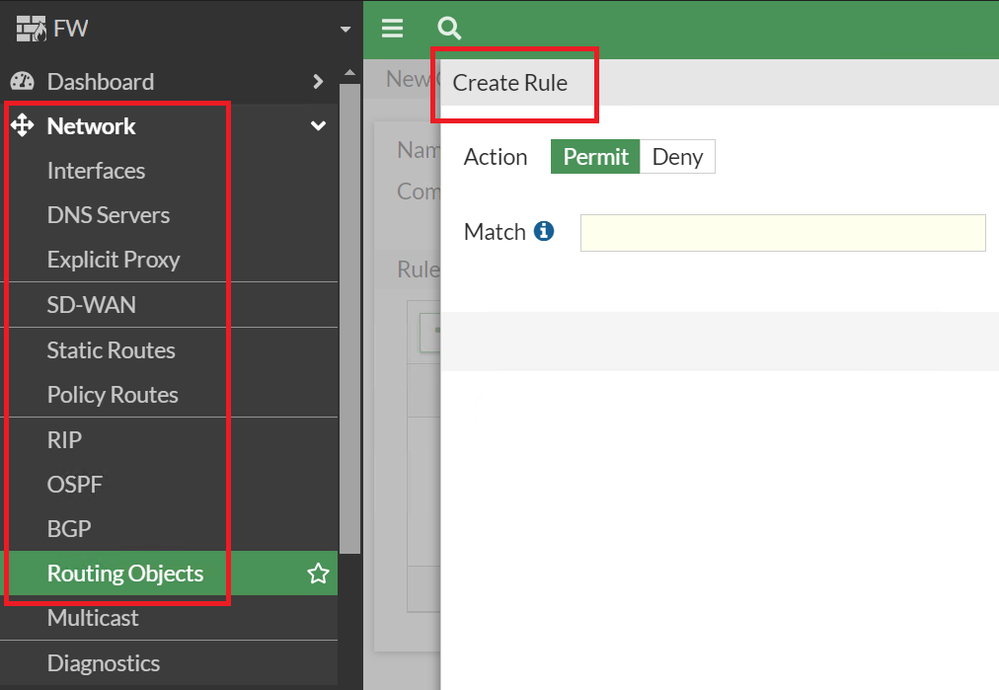Click the Network arrows icon

[22, 126]
